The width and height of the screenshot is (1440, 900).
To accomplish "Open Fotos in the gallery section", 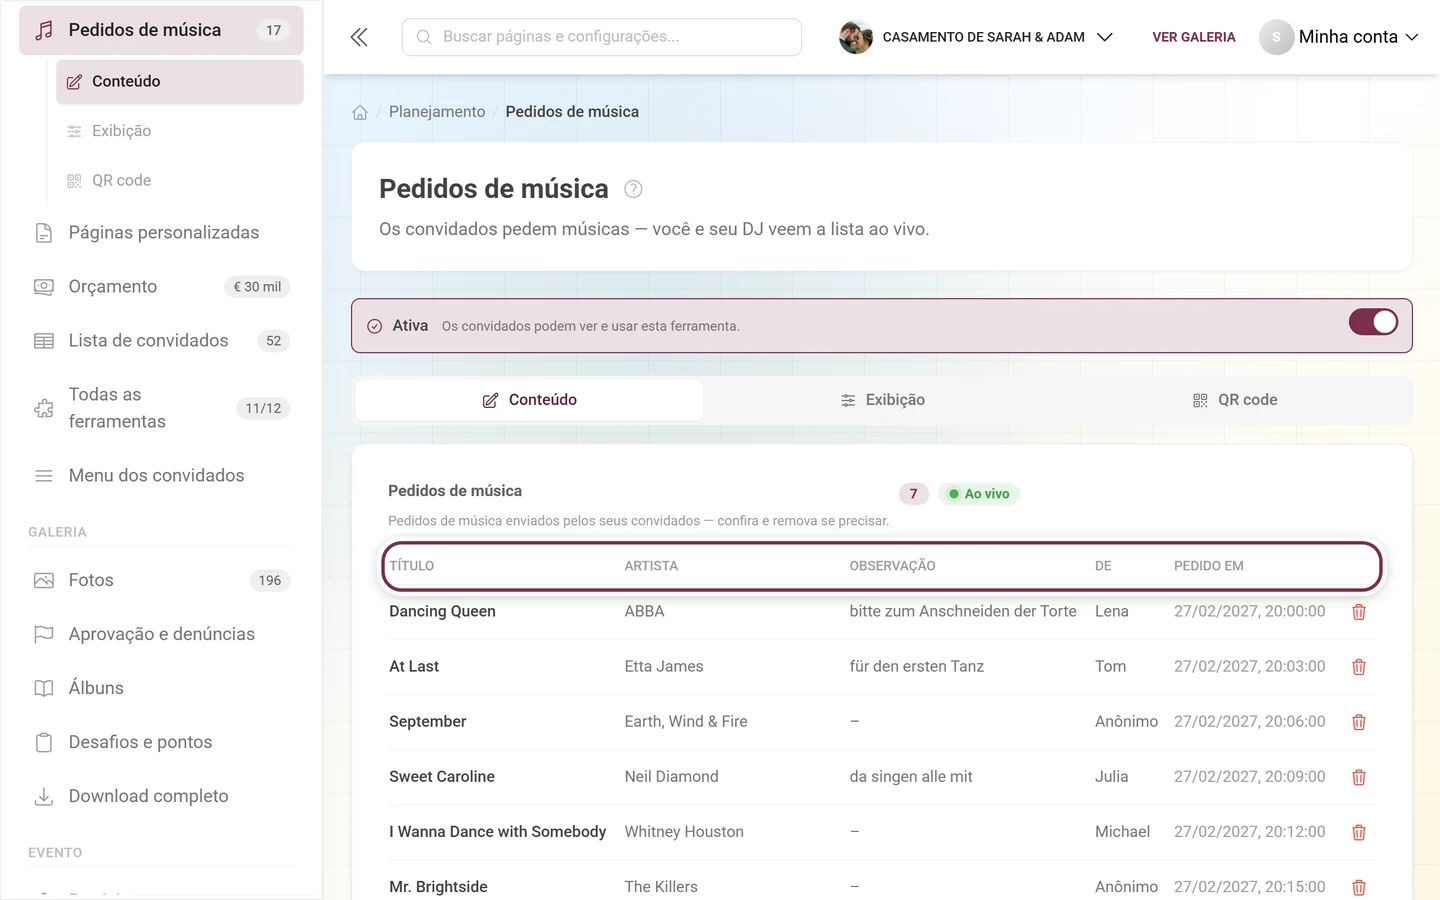I will (x=161, y=580).
